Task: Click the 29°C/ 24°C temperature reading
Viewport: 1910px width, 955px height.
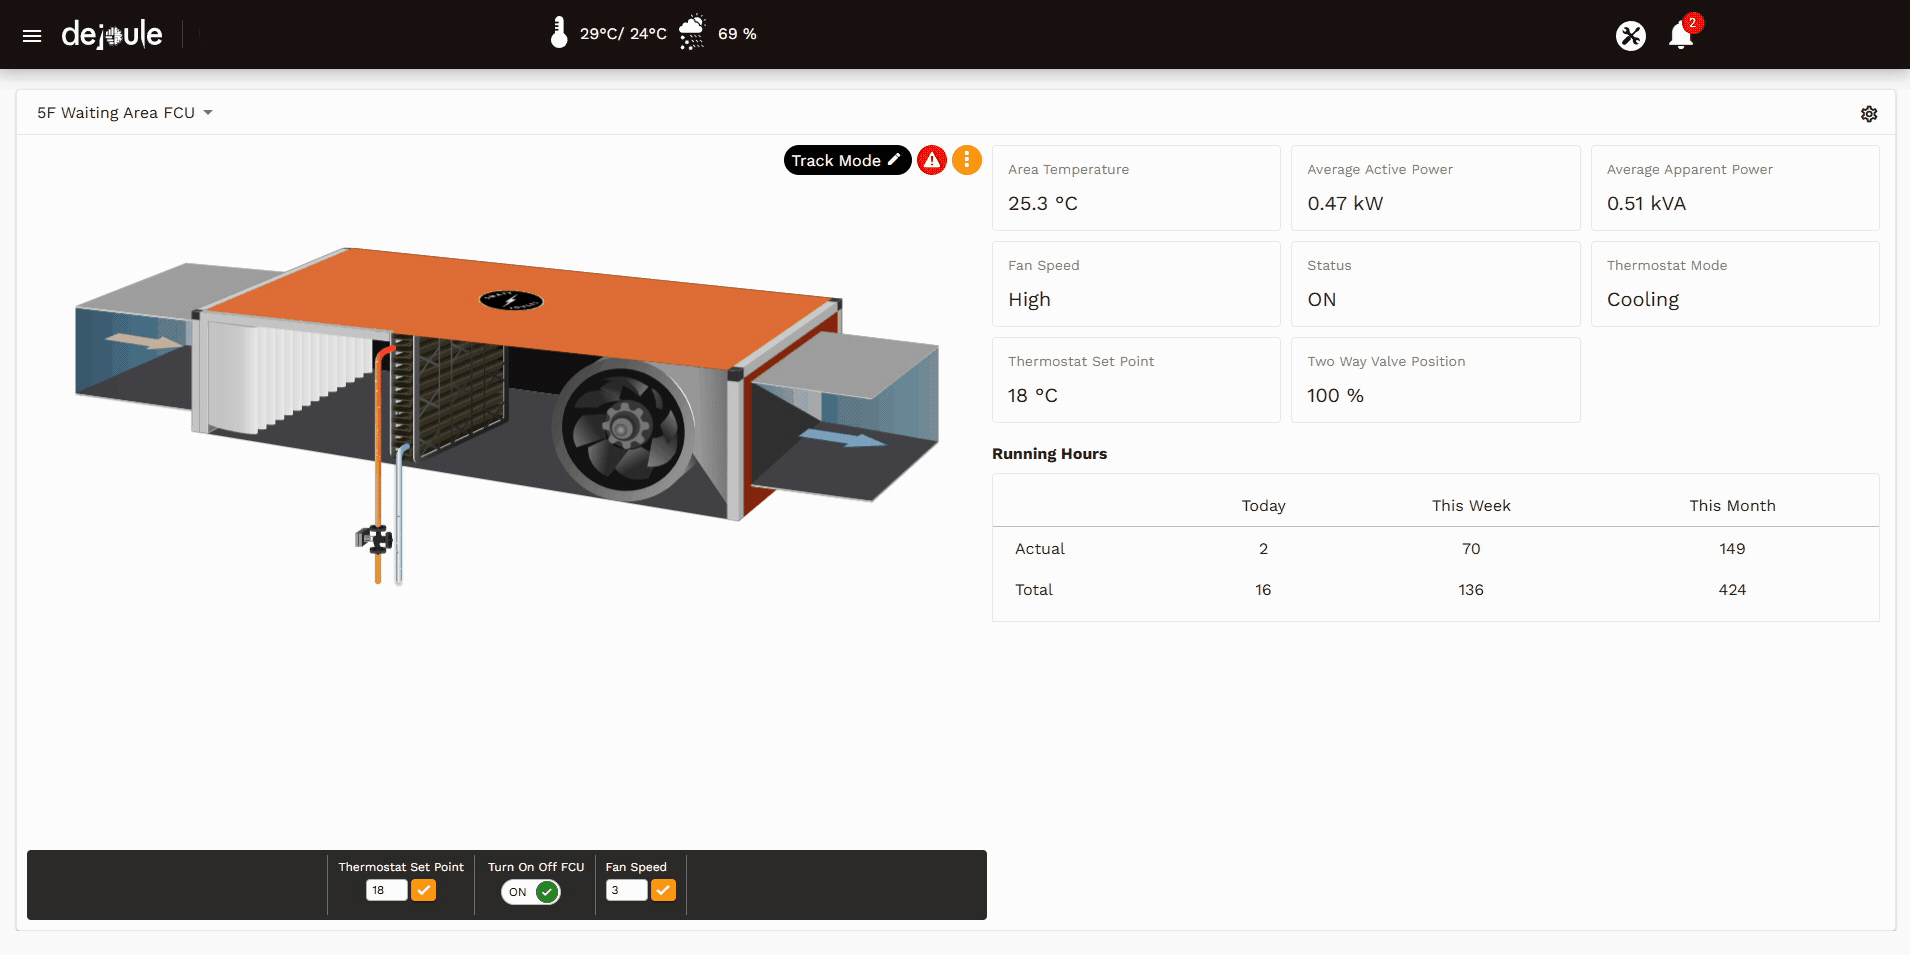Action: point(623,34)
